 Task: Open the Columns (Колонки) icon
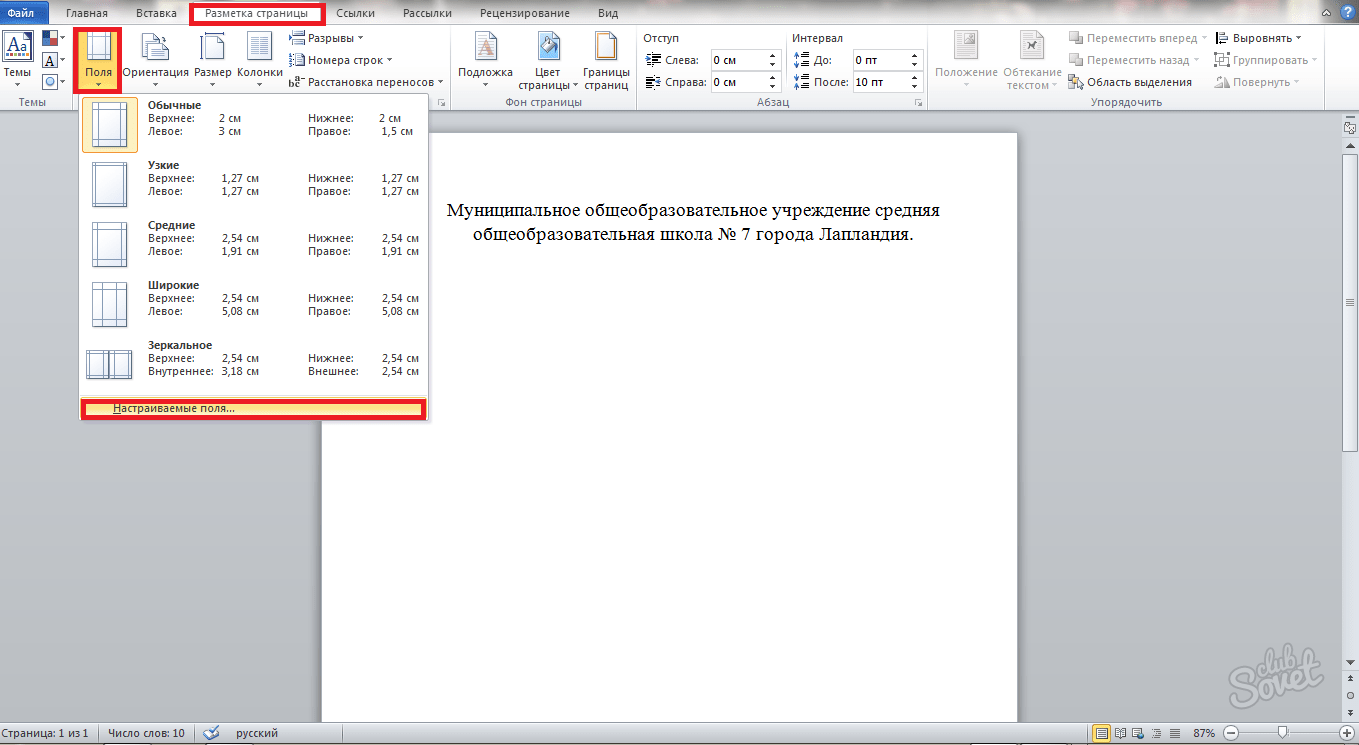tap(259, 50)
